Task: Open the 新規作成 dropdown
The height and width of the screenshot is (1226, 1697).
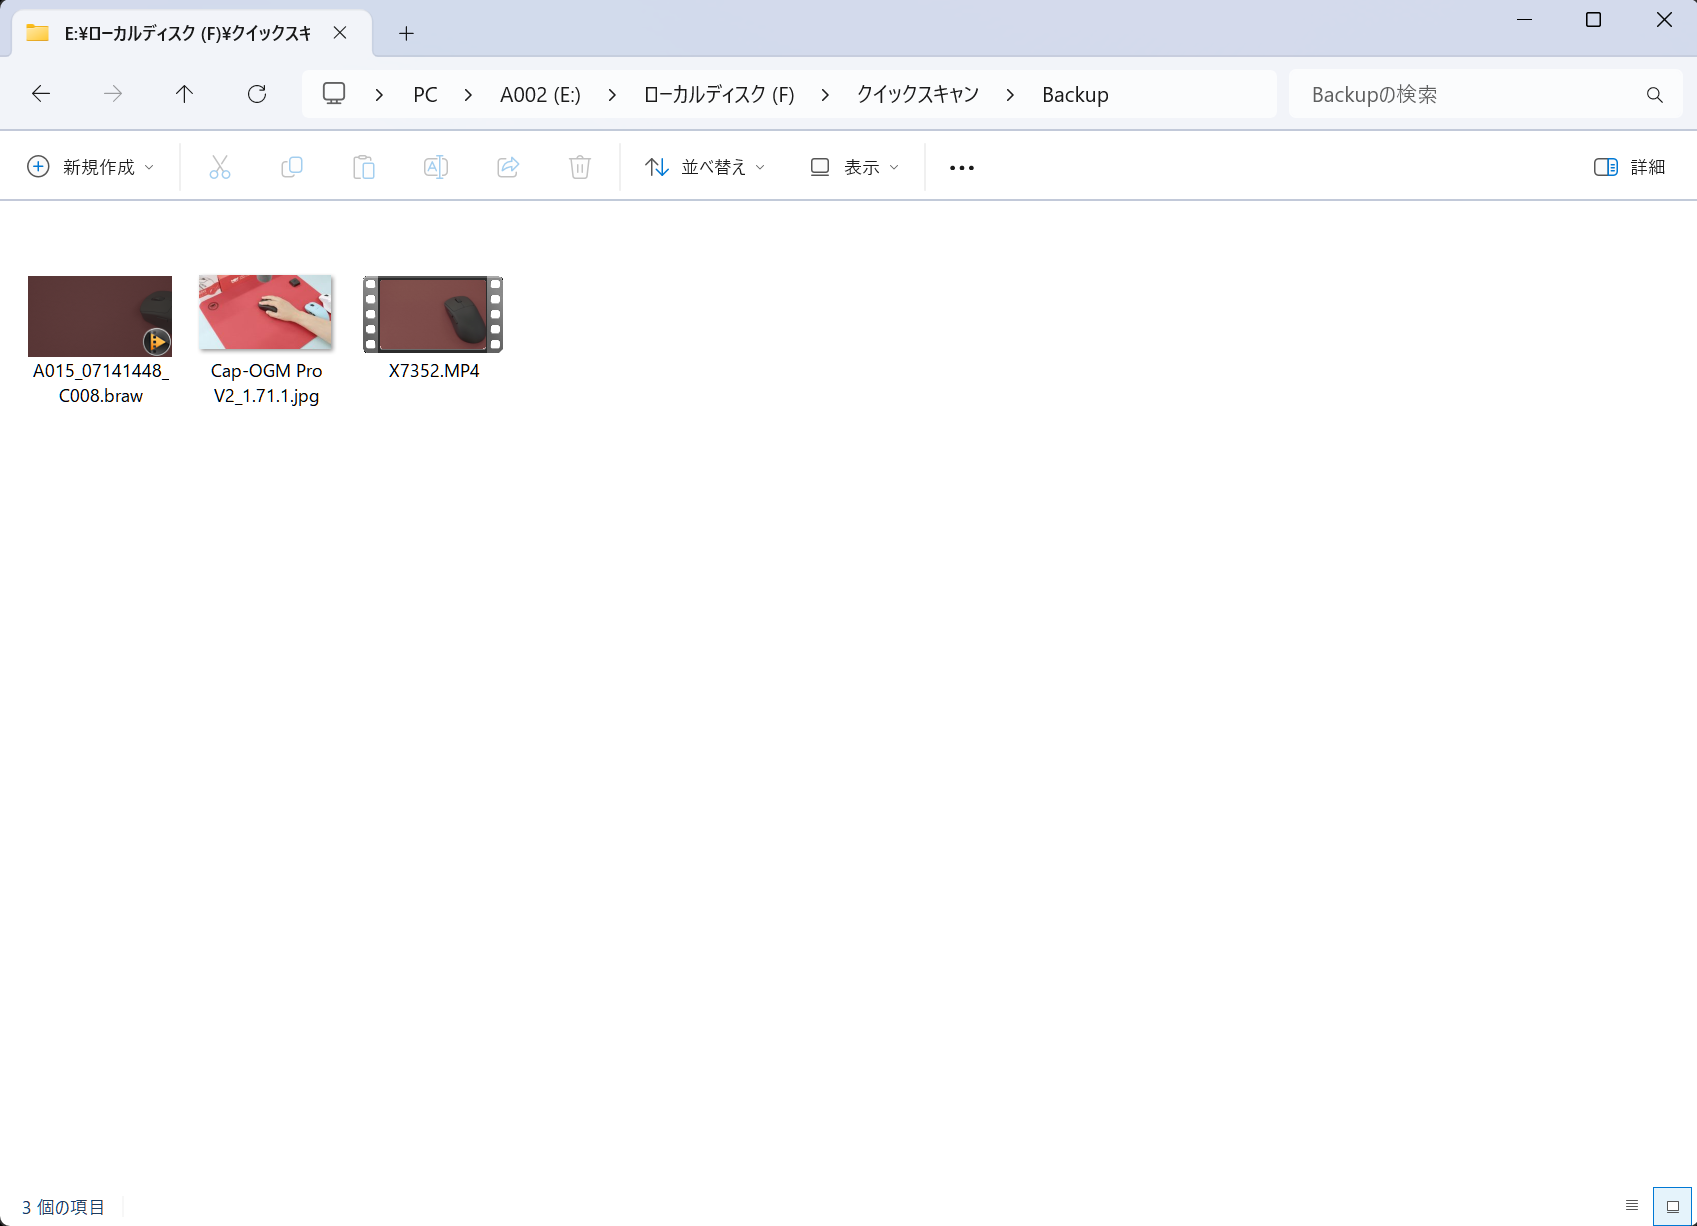Action: [91, 167]
